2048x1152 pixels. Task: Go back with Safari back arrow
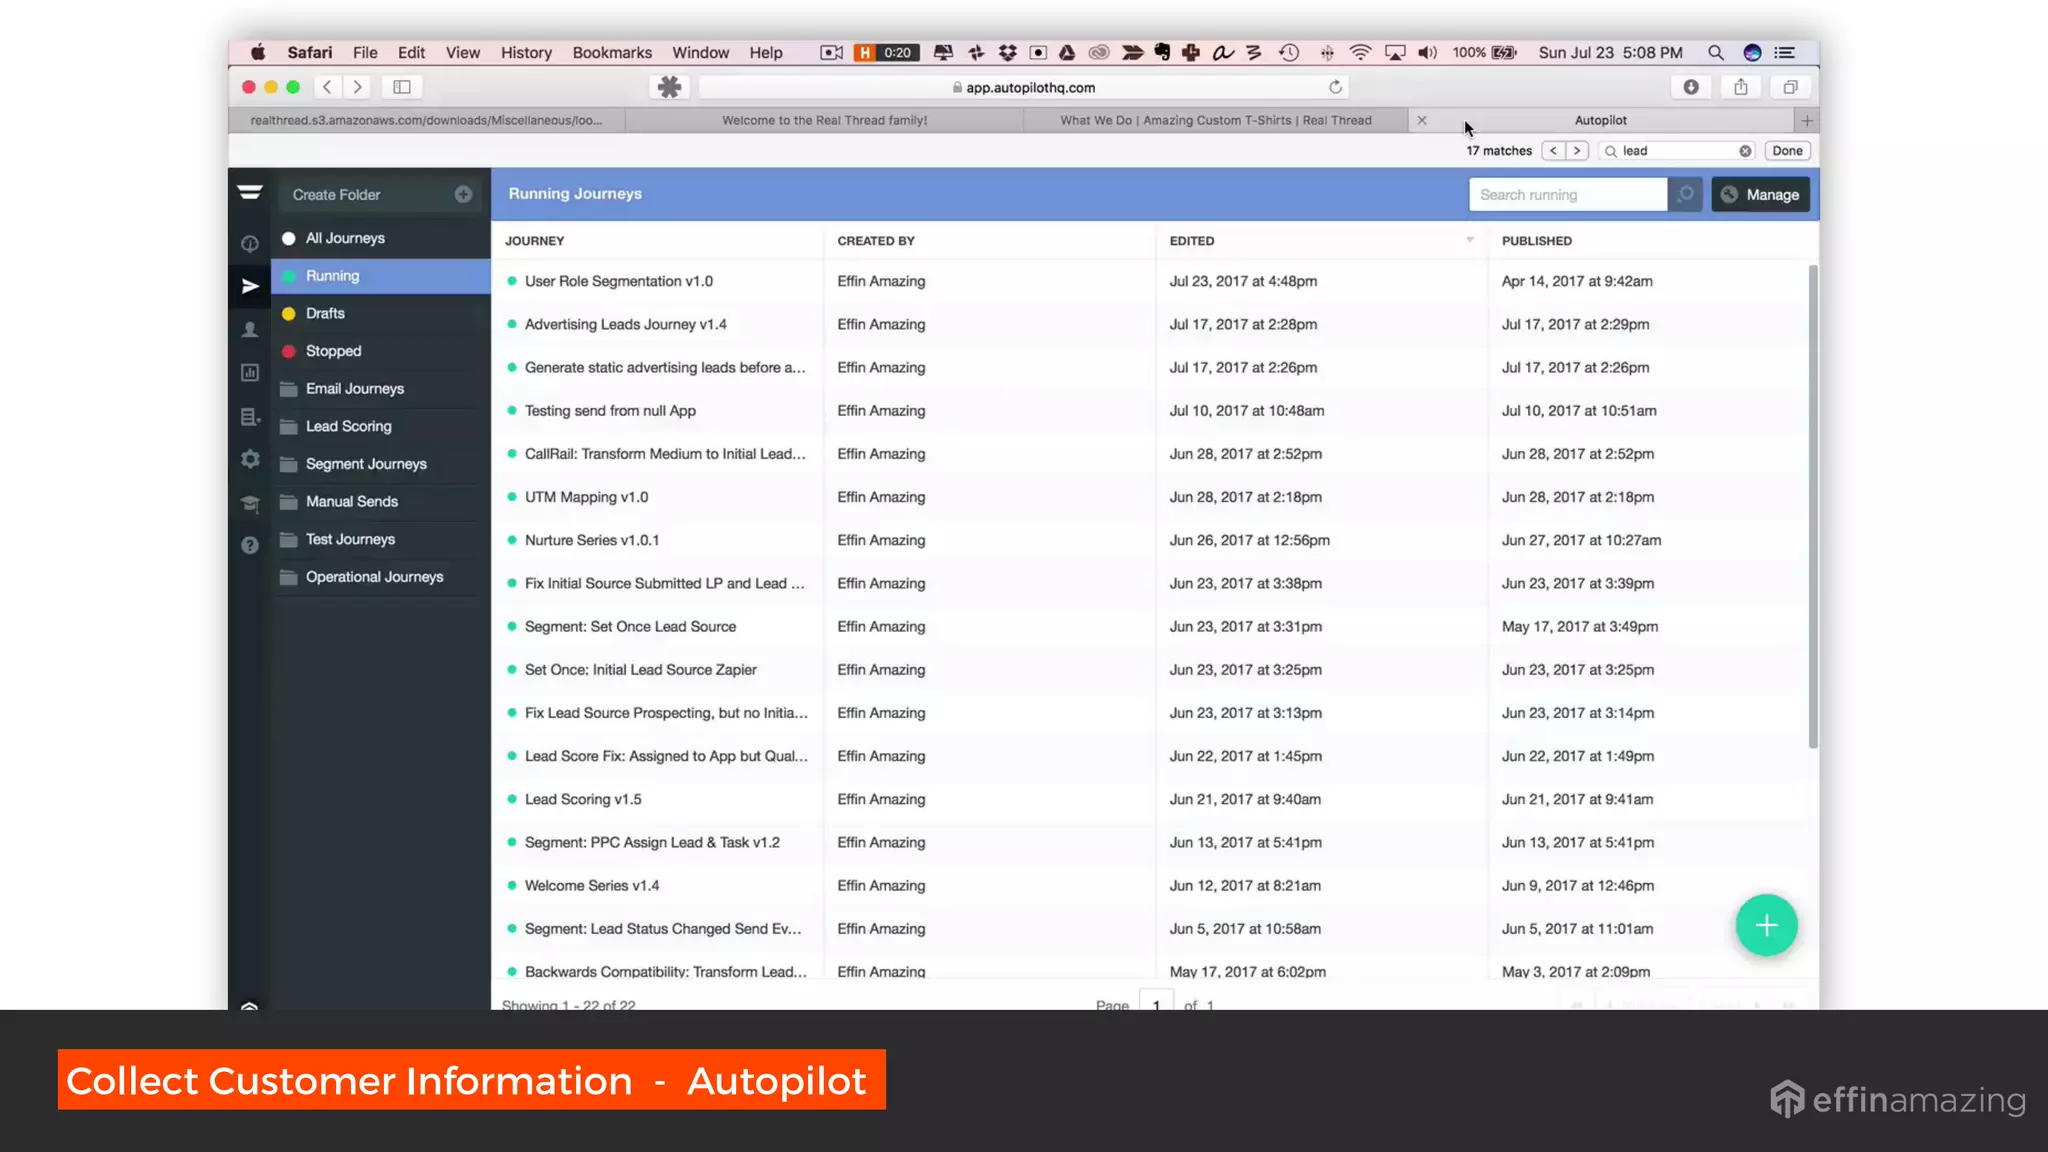327,87
